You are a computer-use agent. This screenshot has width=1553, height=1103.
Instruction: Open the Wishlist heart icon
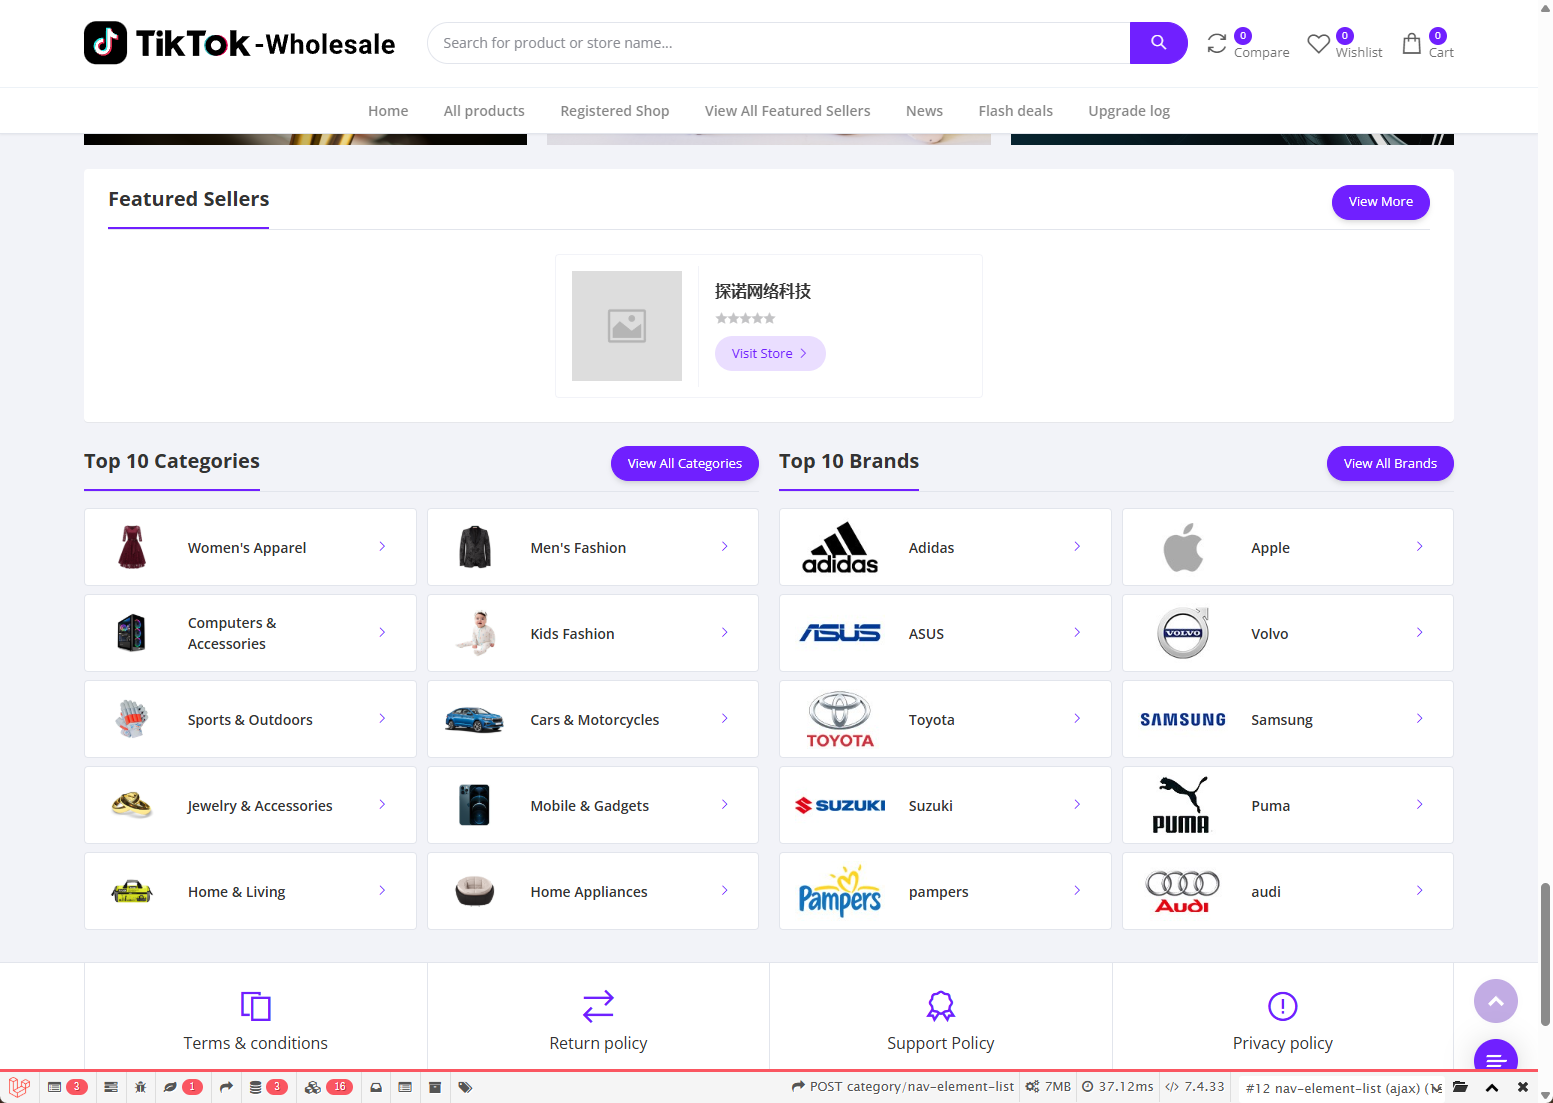(x=1319, y=44)
